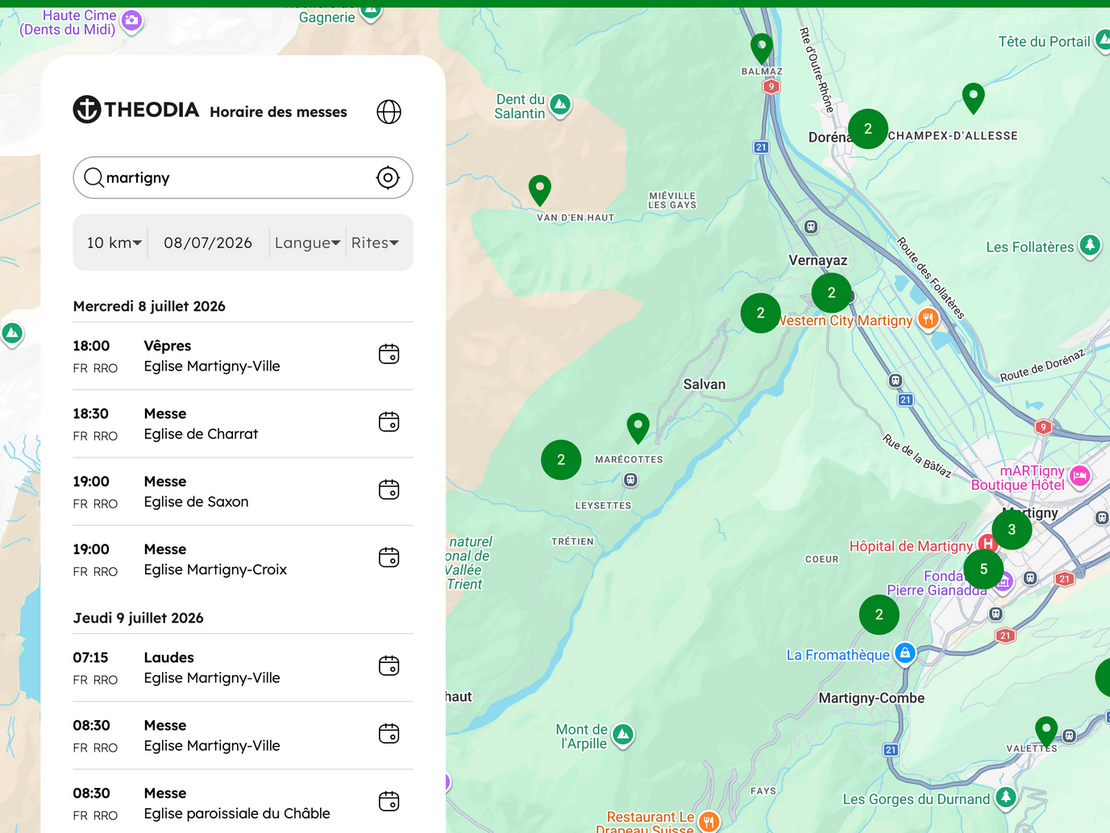Screen dimensions: 1110x833
Task: Open cluster of 2 under Vernayaz label
Action: point(832,292)
